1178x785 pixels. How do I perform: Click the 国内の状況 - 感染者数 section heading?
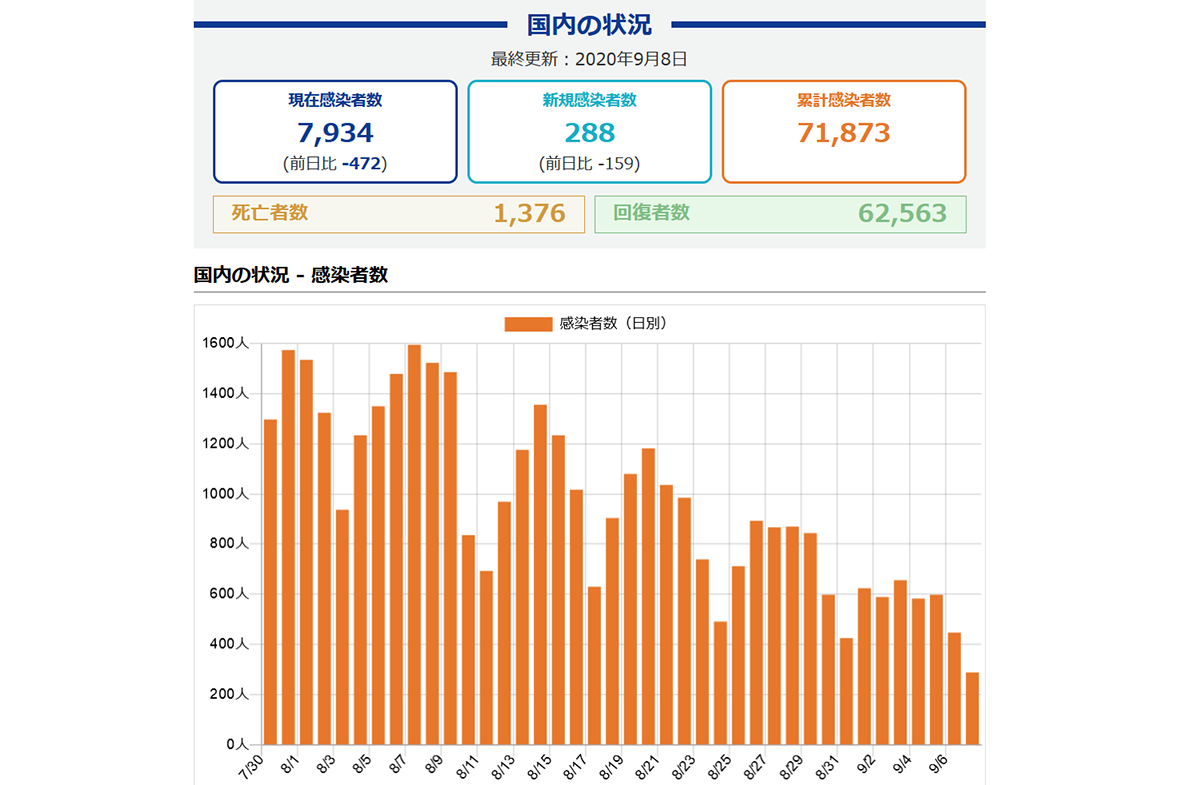[x=291, y=275]
